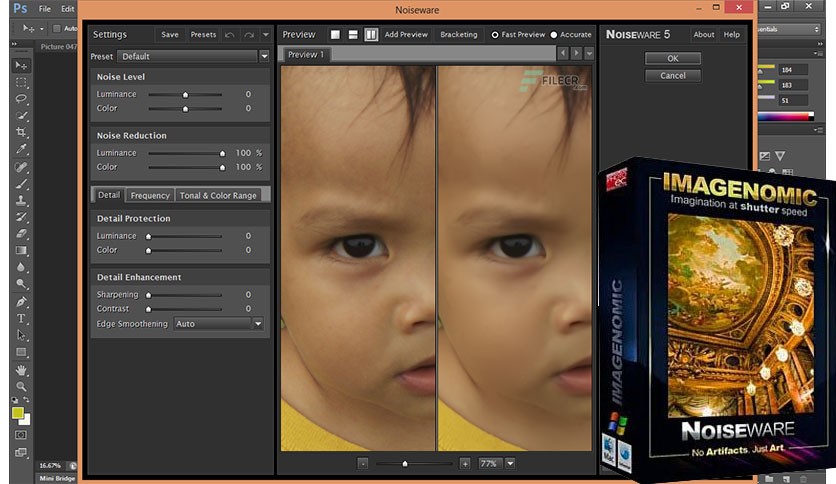This screenshot has height=484, width=836.
Task: Click Add Preview button
Action: click(x=406, y=35)
